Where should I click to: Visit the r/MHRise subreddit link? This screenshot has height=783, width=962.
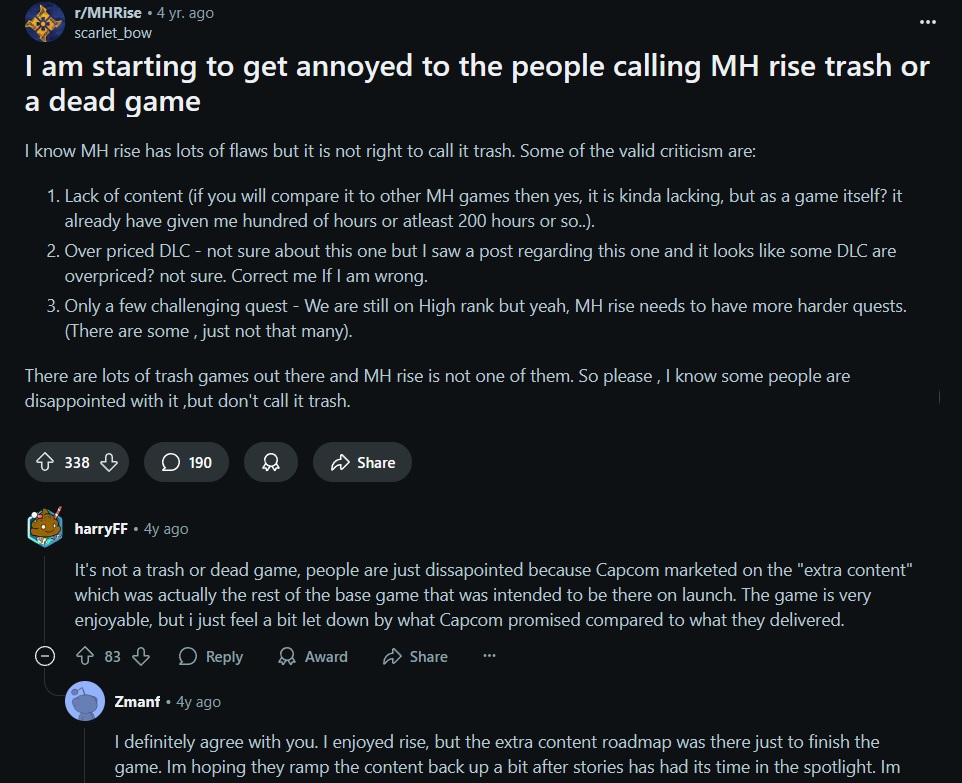tap(108, 13)
